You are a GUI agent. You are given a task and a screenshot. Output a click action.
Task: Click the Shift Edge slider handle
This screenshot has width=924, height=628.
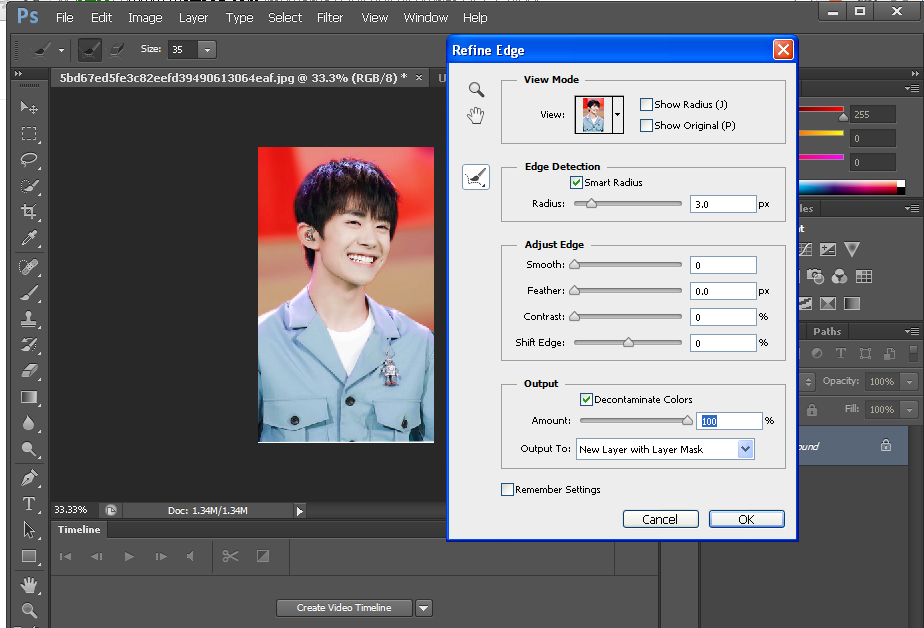[x=628, y=343]
